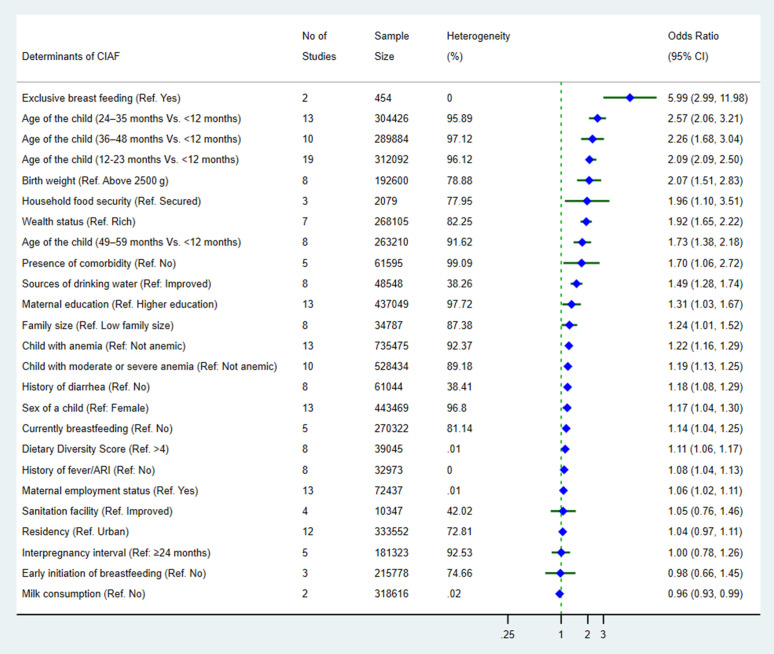Viewport: 774px width, 654px height.
Task: Select 'Early initiation of breastfeeding (Ref. No)'
Action: point(114,574)
